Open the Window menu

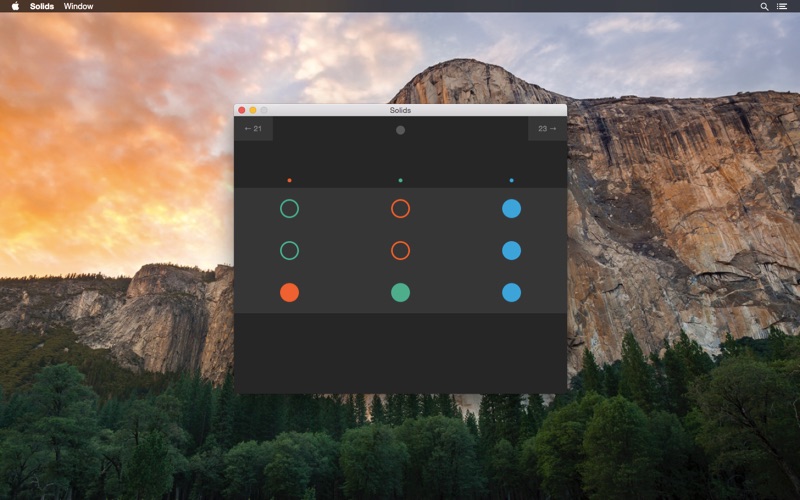click(78, 6)
